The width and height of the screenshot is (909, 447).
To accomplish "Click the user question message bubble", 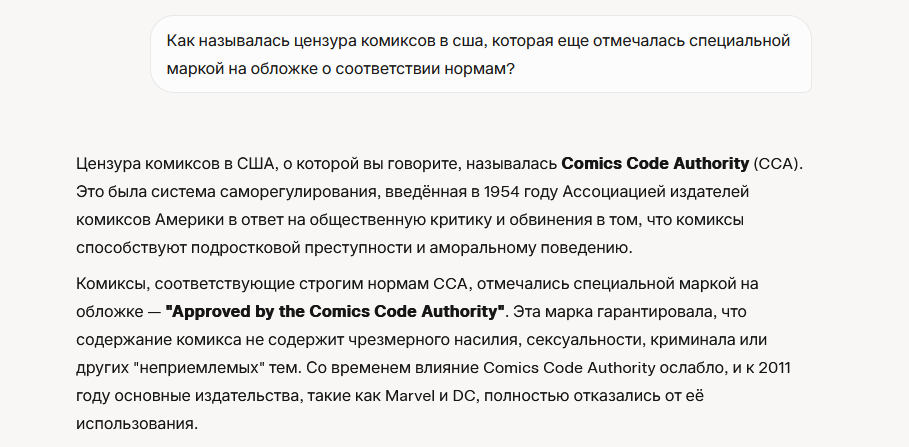I will click(481, 54).
